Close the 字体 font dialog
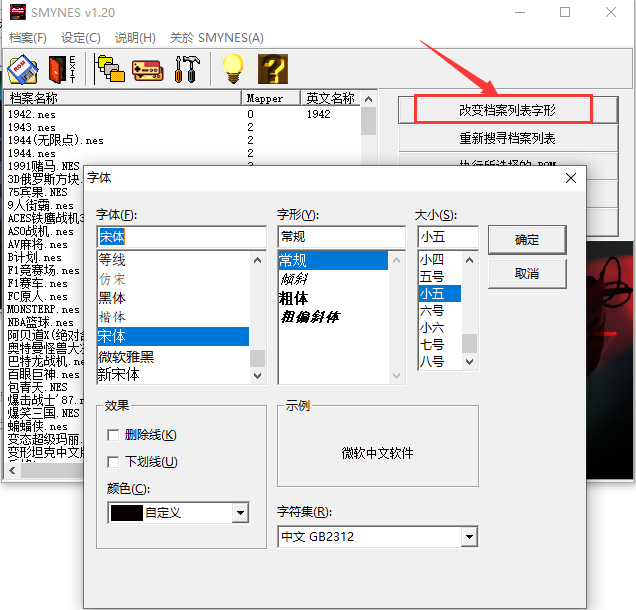The width and height of the screenshot is (636, 610). (571, 178)
